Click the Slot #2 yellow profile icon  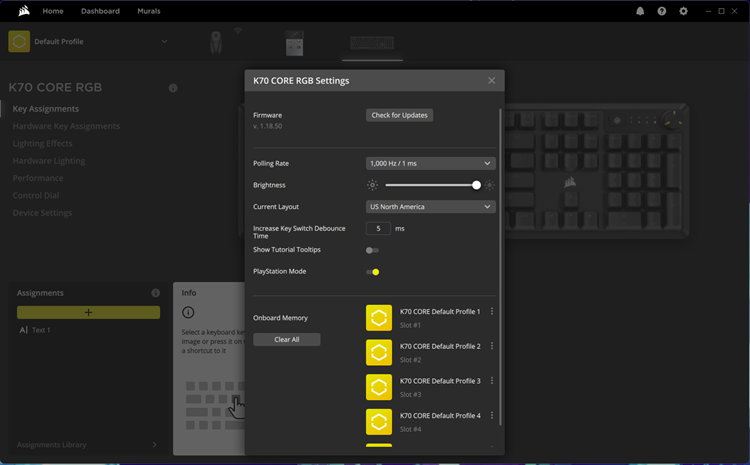(x=379, y=352)
